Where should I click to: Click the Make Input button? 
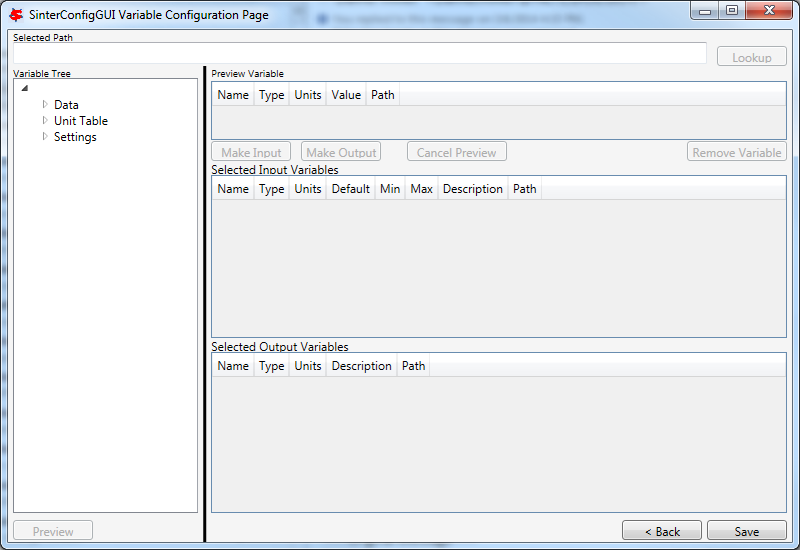point(251,152)
